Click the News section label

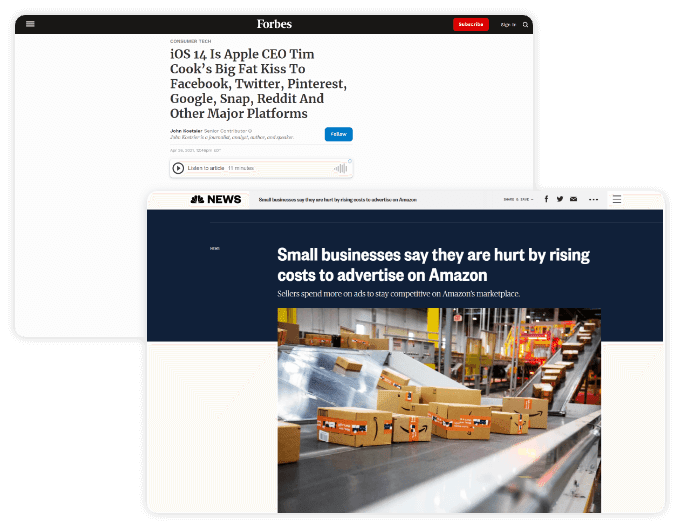215,248
